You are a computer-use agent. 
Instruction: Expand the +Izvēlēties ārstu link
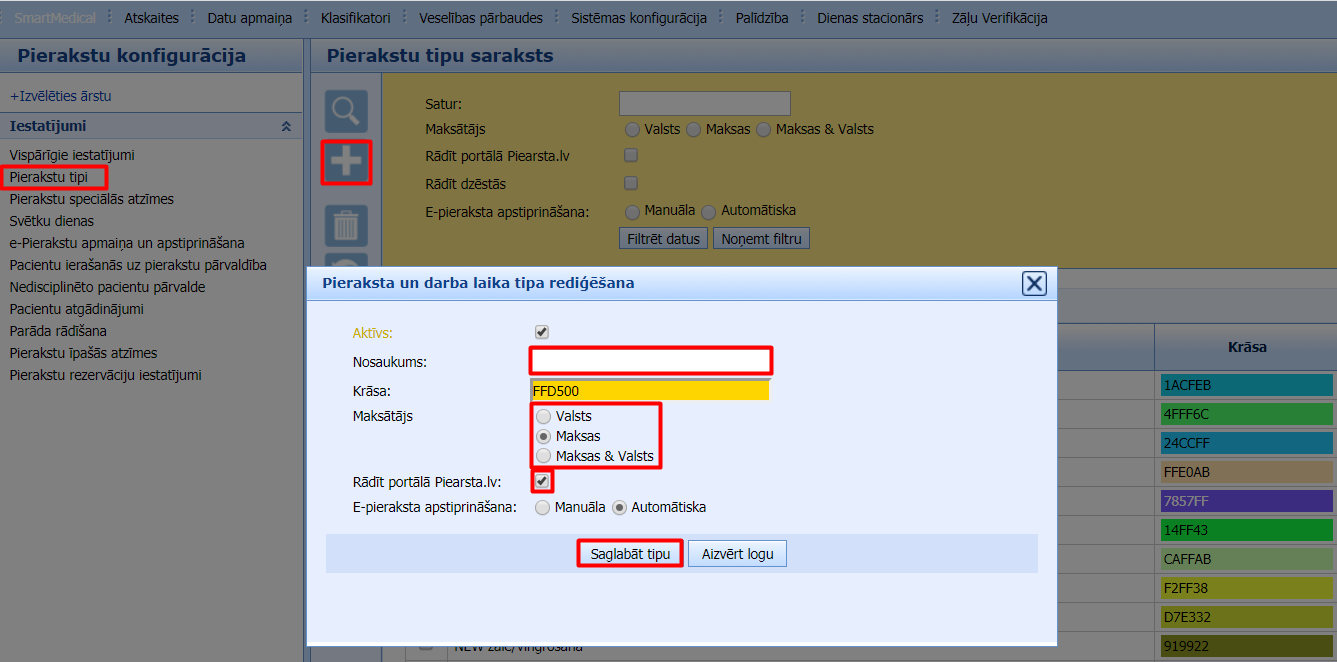click(x=60, y=96)
